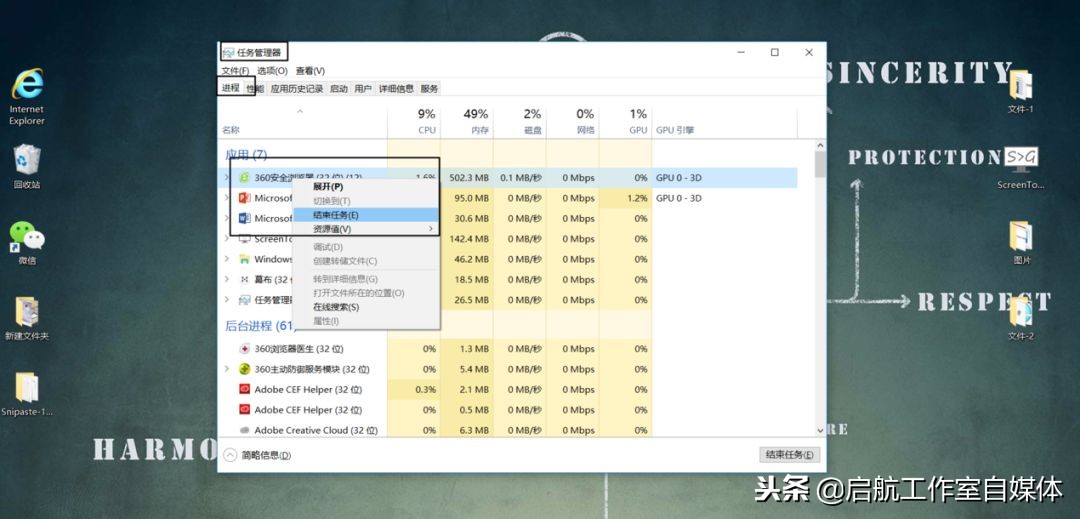This screenshot has width=1080, height=519.
Task: Expand the Windows Explorer process row
Action: (x=227, y=260)
